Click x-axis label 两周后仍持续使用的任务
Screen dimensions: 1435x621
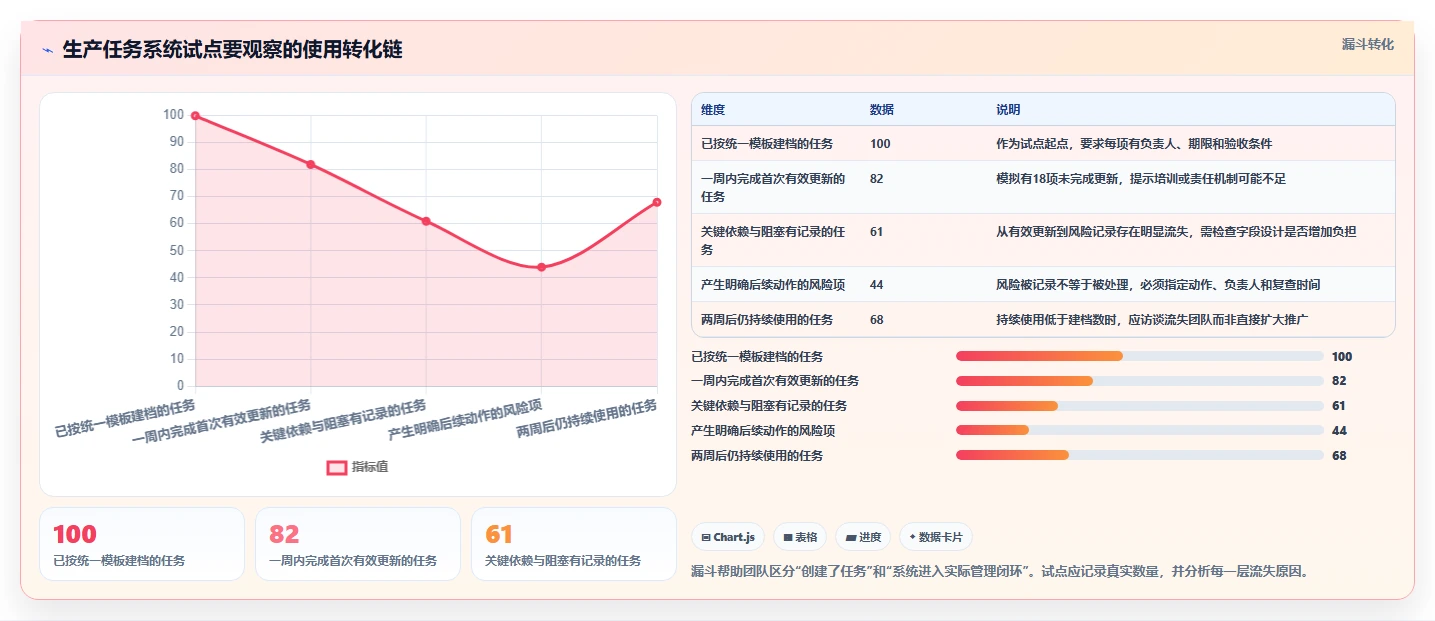coord(587,419)
